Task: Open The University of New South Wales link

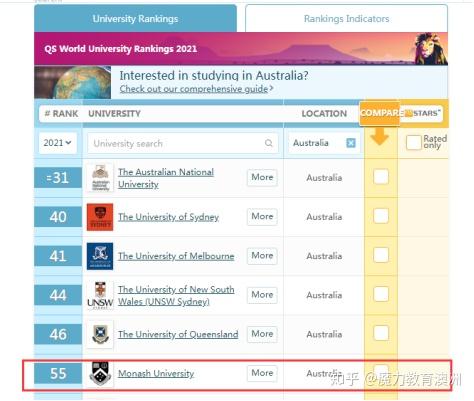Action: click(x=176, y=295)
